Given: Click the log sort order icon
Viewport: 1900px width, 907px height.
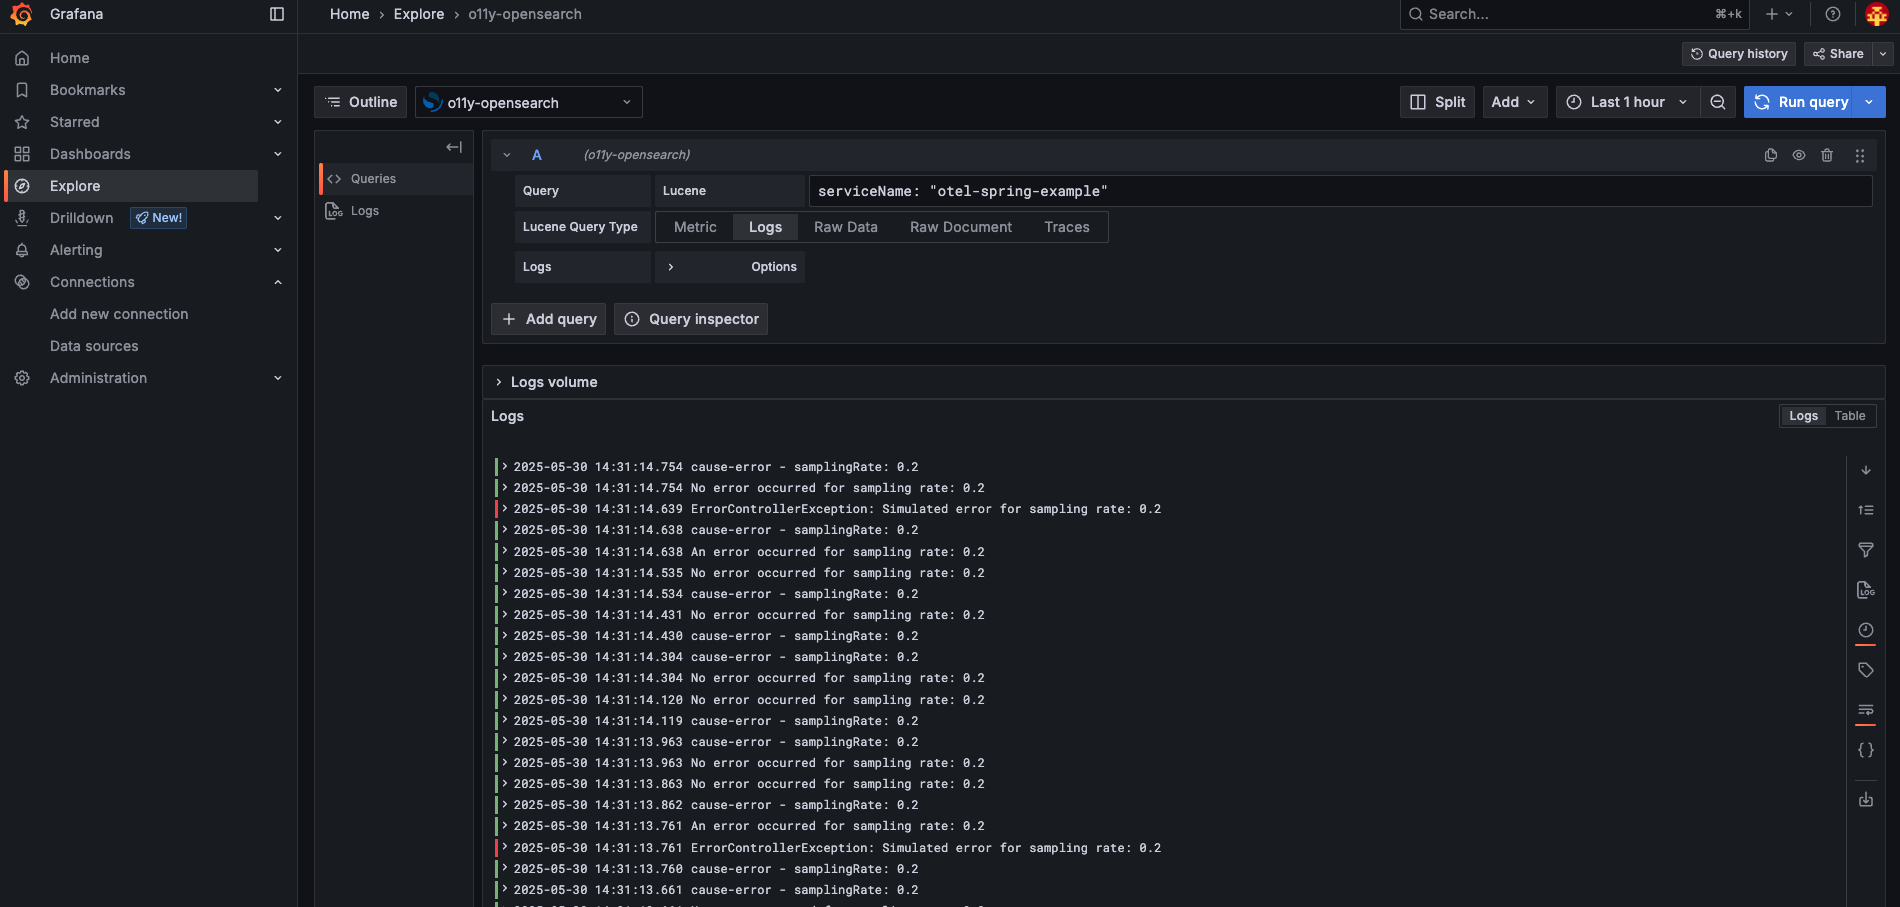Looking at the screenshot, I should click(1866, 510).
